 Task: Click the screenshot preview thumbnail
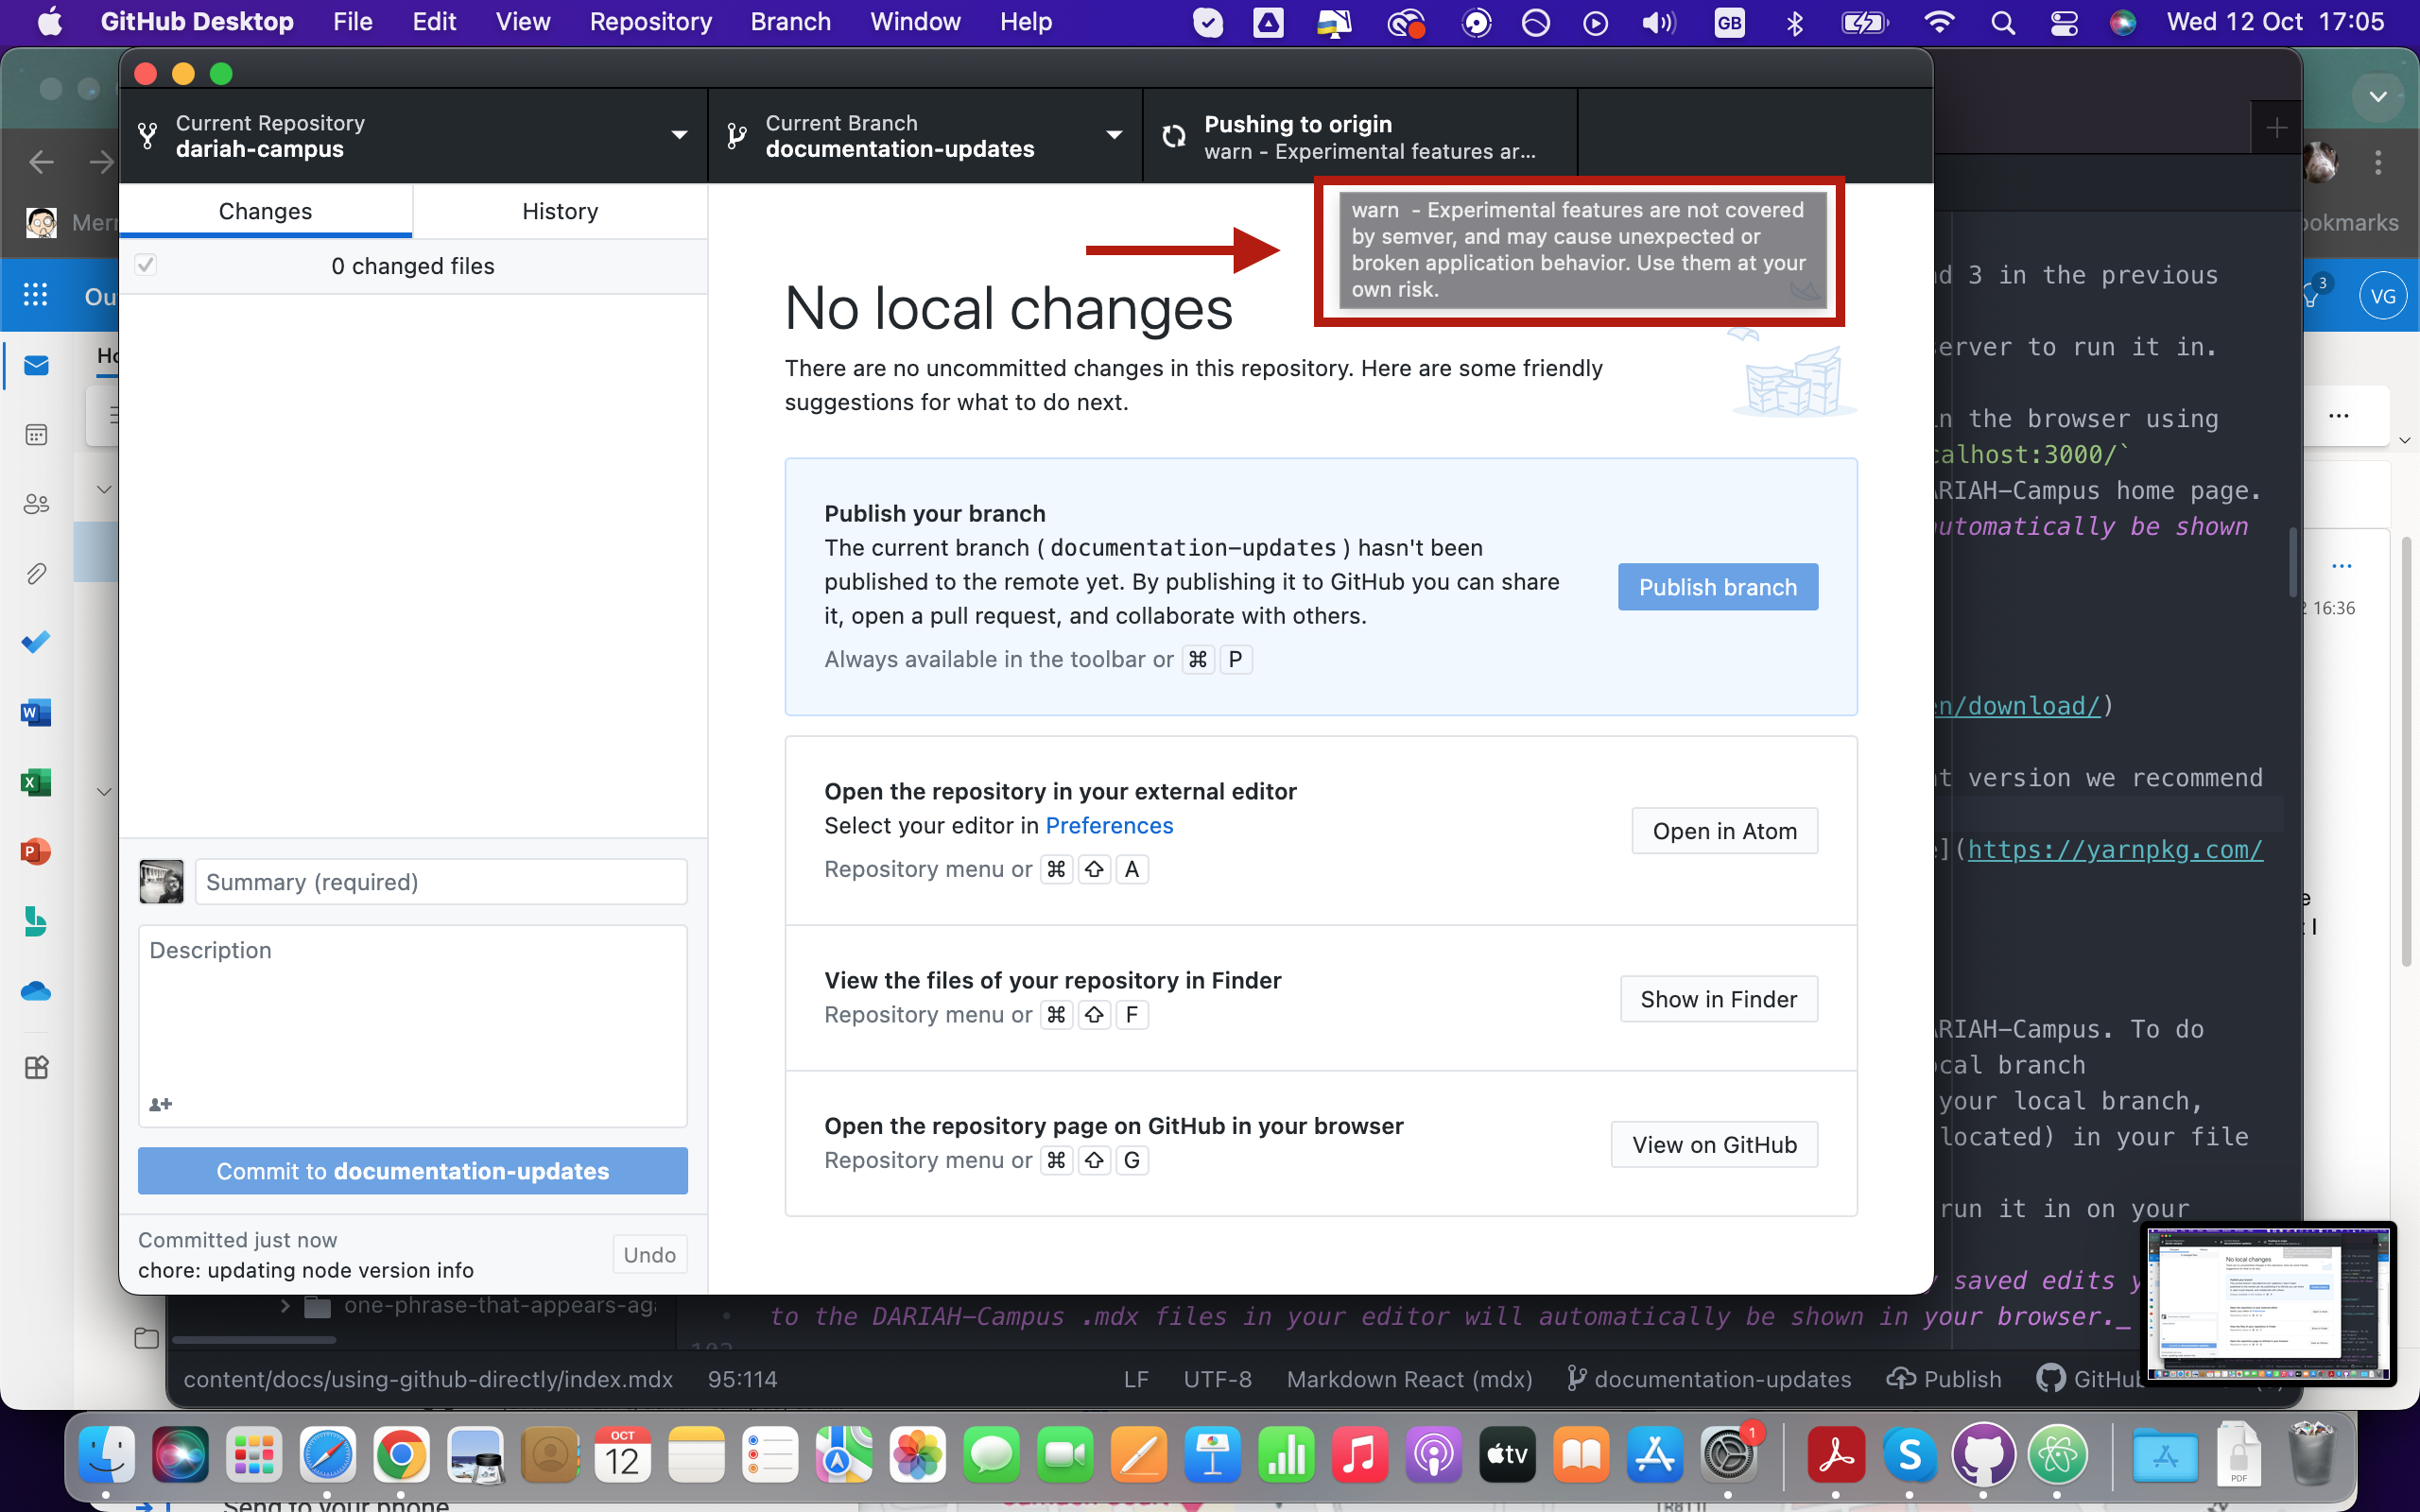[2268, 1304]
